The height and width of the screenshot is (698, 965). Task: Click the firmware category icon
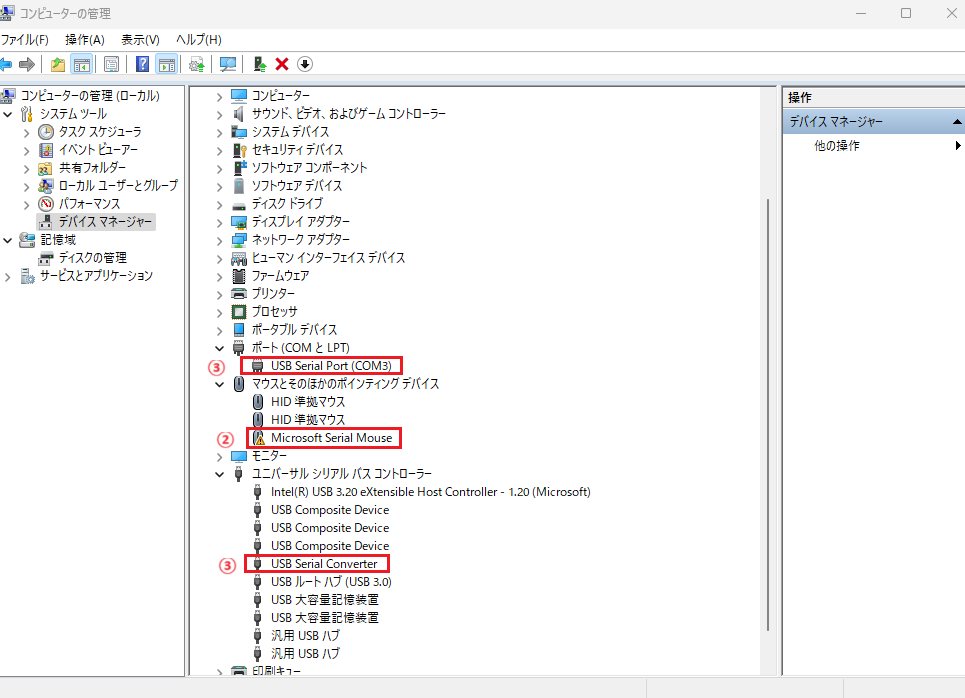(239, 276)
